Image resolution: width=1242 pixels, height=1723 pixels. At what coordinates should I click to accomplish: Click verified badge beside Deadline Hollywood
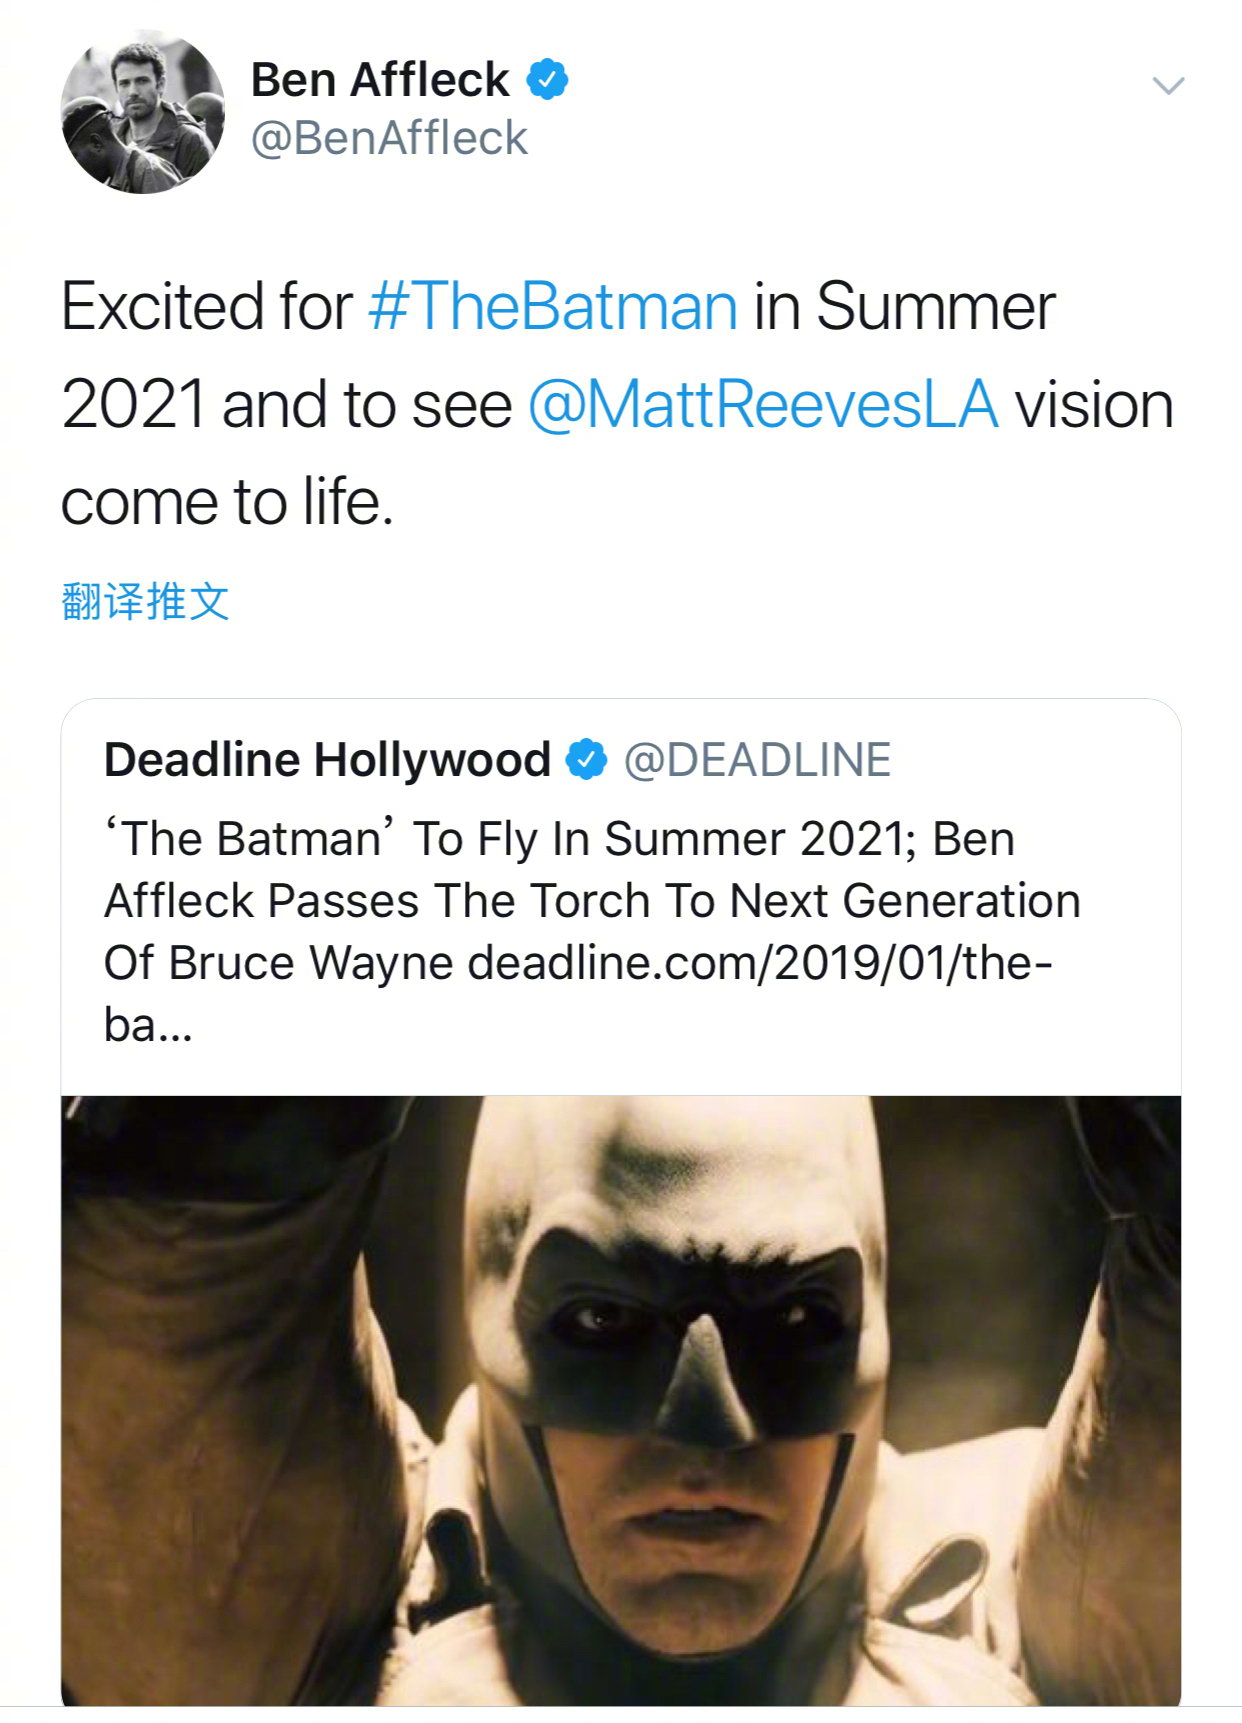[586, 760]
